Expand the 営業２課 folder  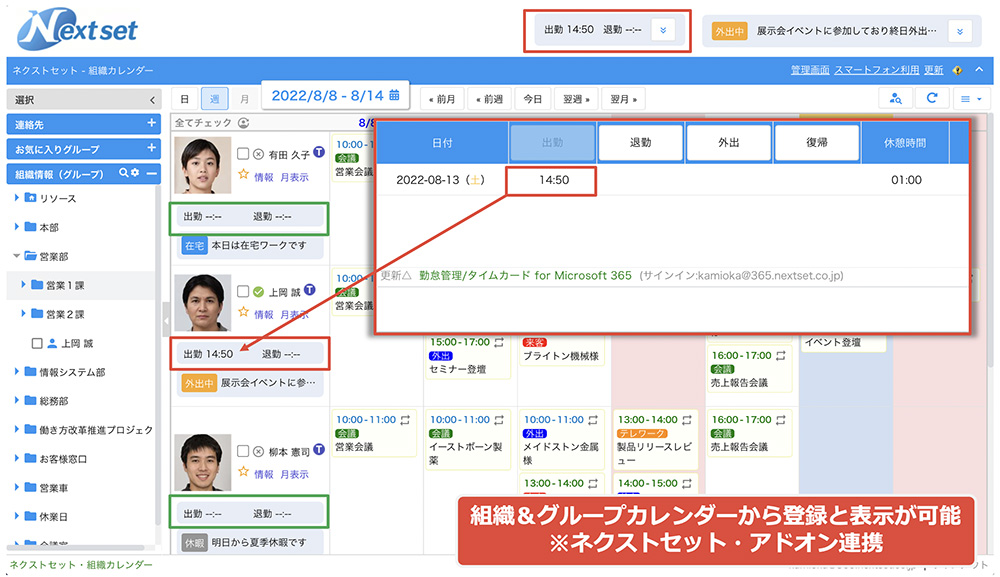[23, 313]
